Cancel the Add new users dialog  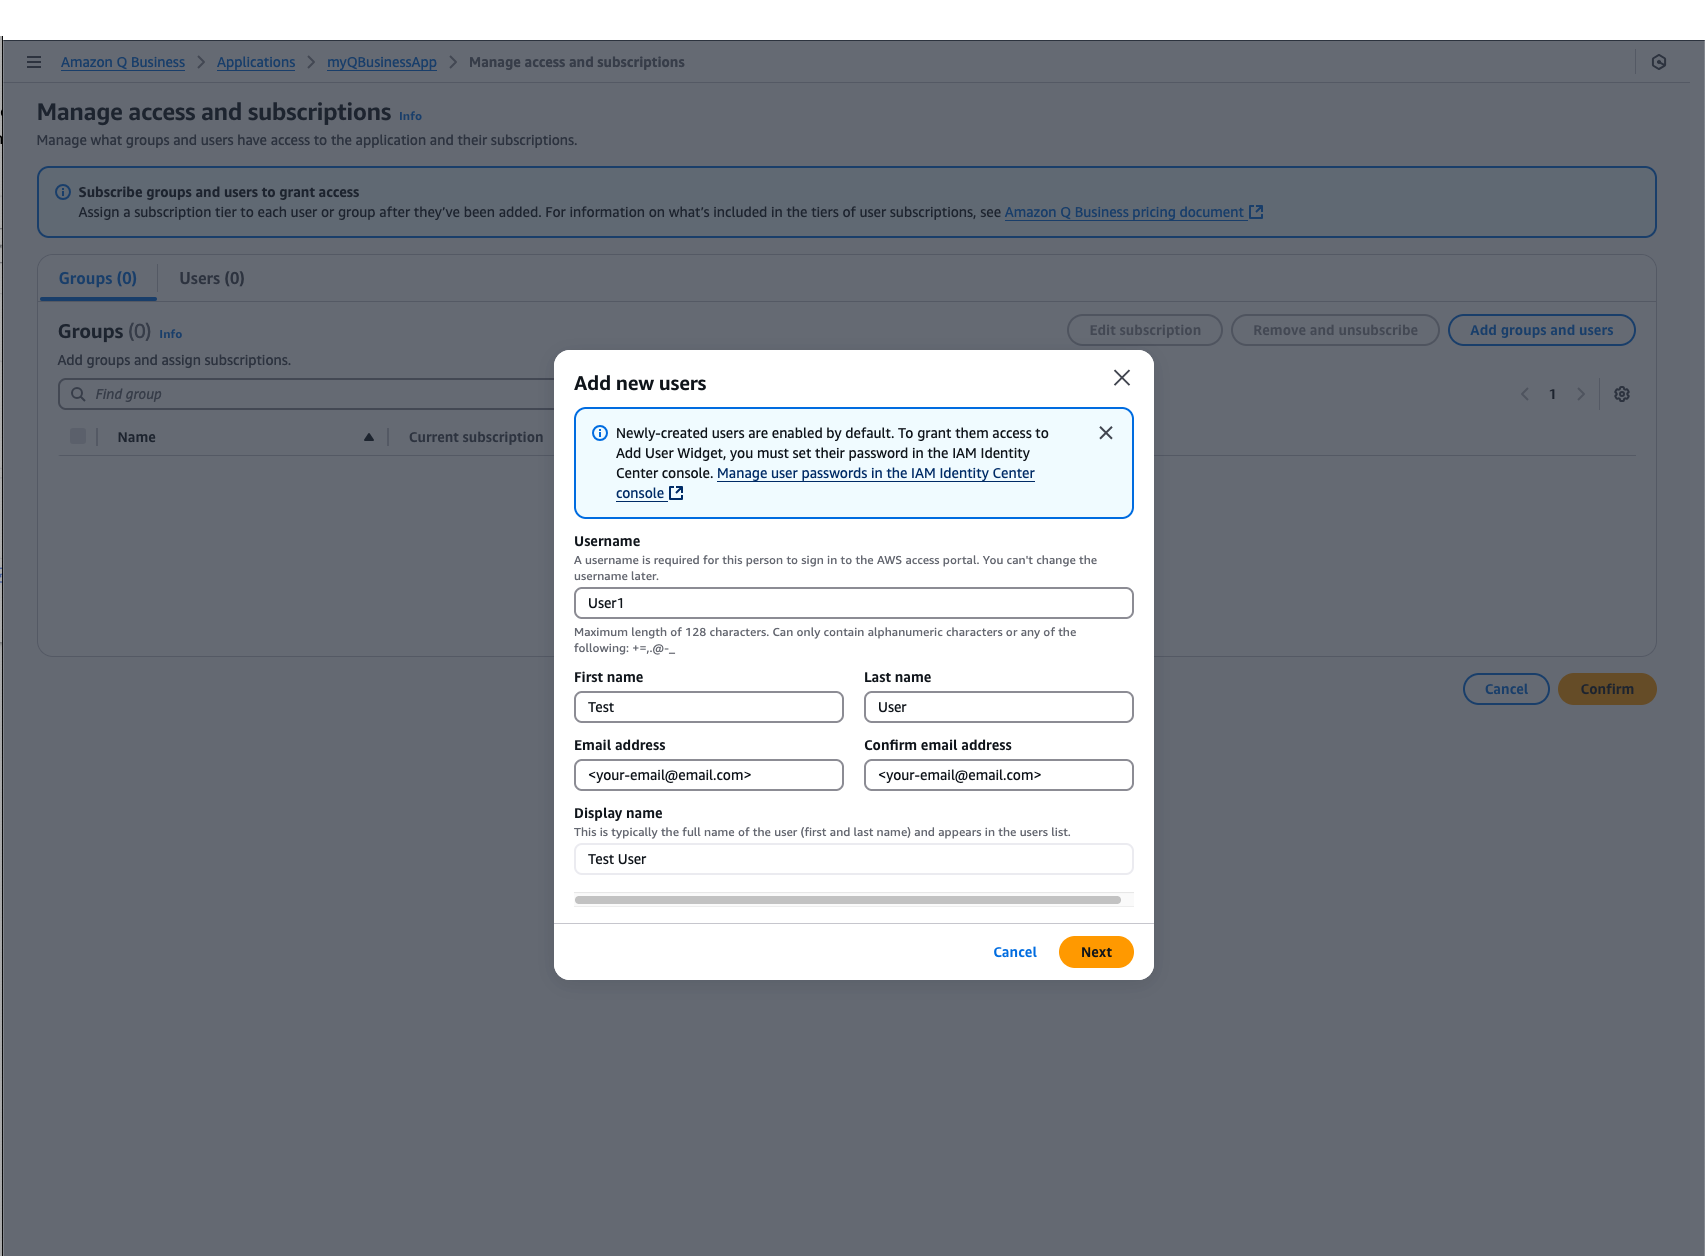(x=1014, y=952)
